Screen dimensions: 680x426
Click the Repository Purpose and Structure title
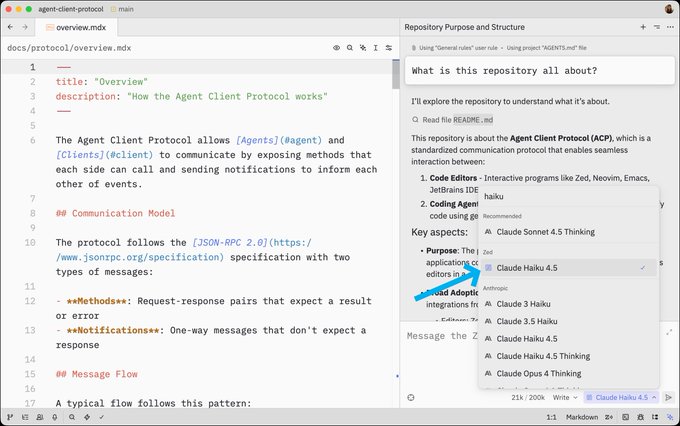(464, 27)
